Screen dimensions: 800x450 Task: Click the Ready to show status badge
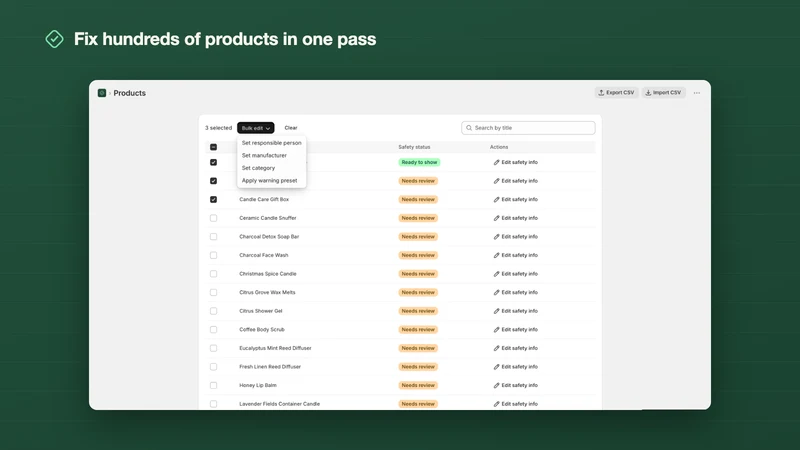(419, 162)
